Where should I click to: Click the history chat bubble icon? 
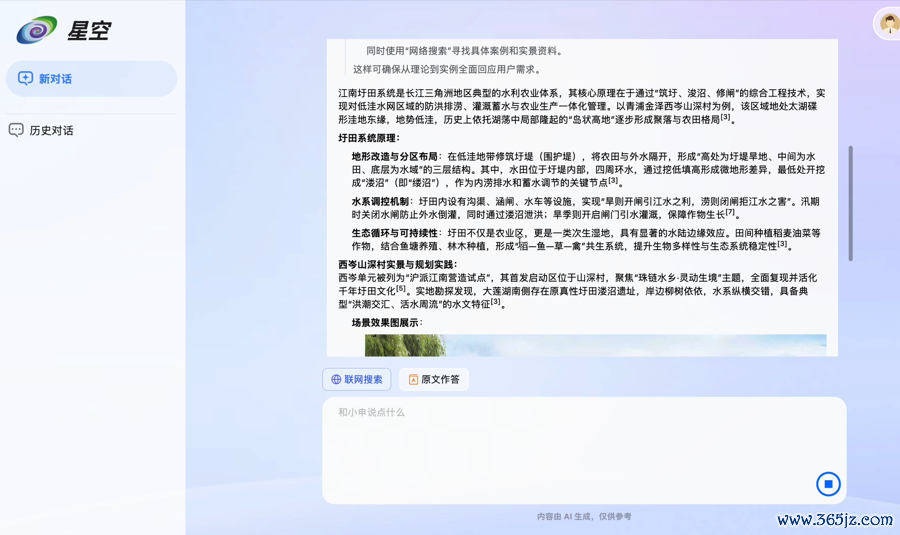click(16, 130)
